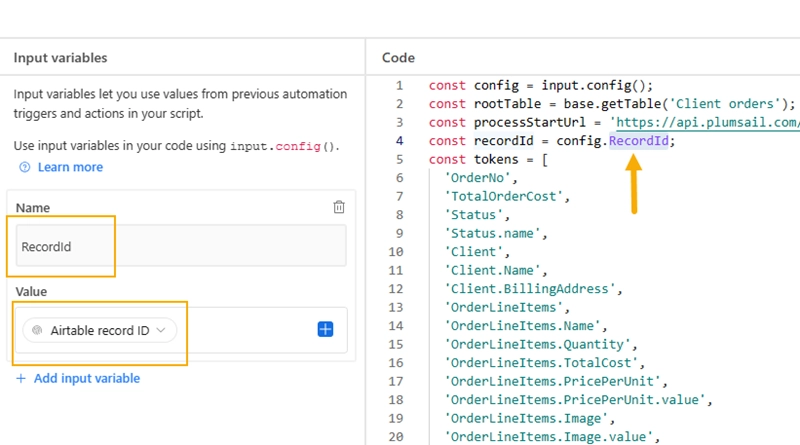
Task: Click Add input variable link
Action: [x=87, y=379]
